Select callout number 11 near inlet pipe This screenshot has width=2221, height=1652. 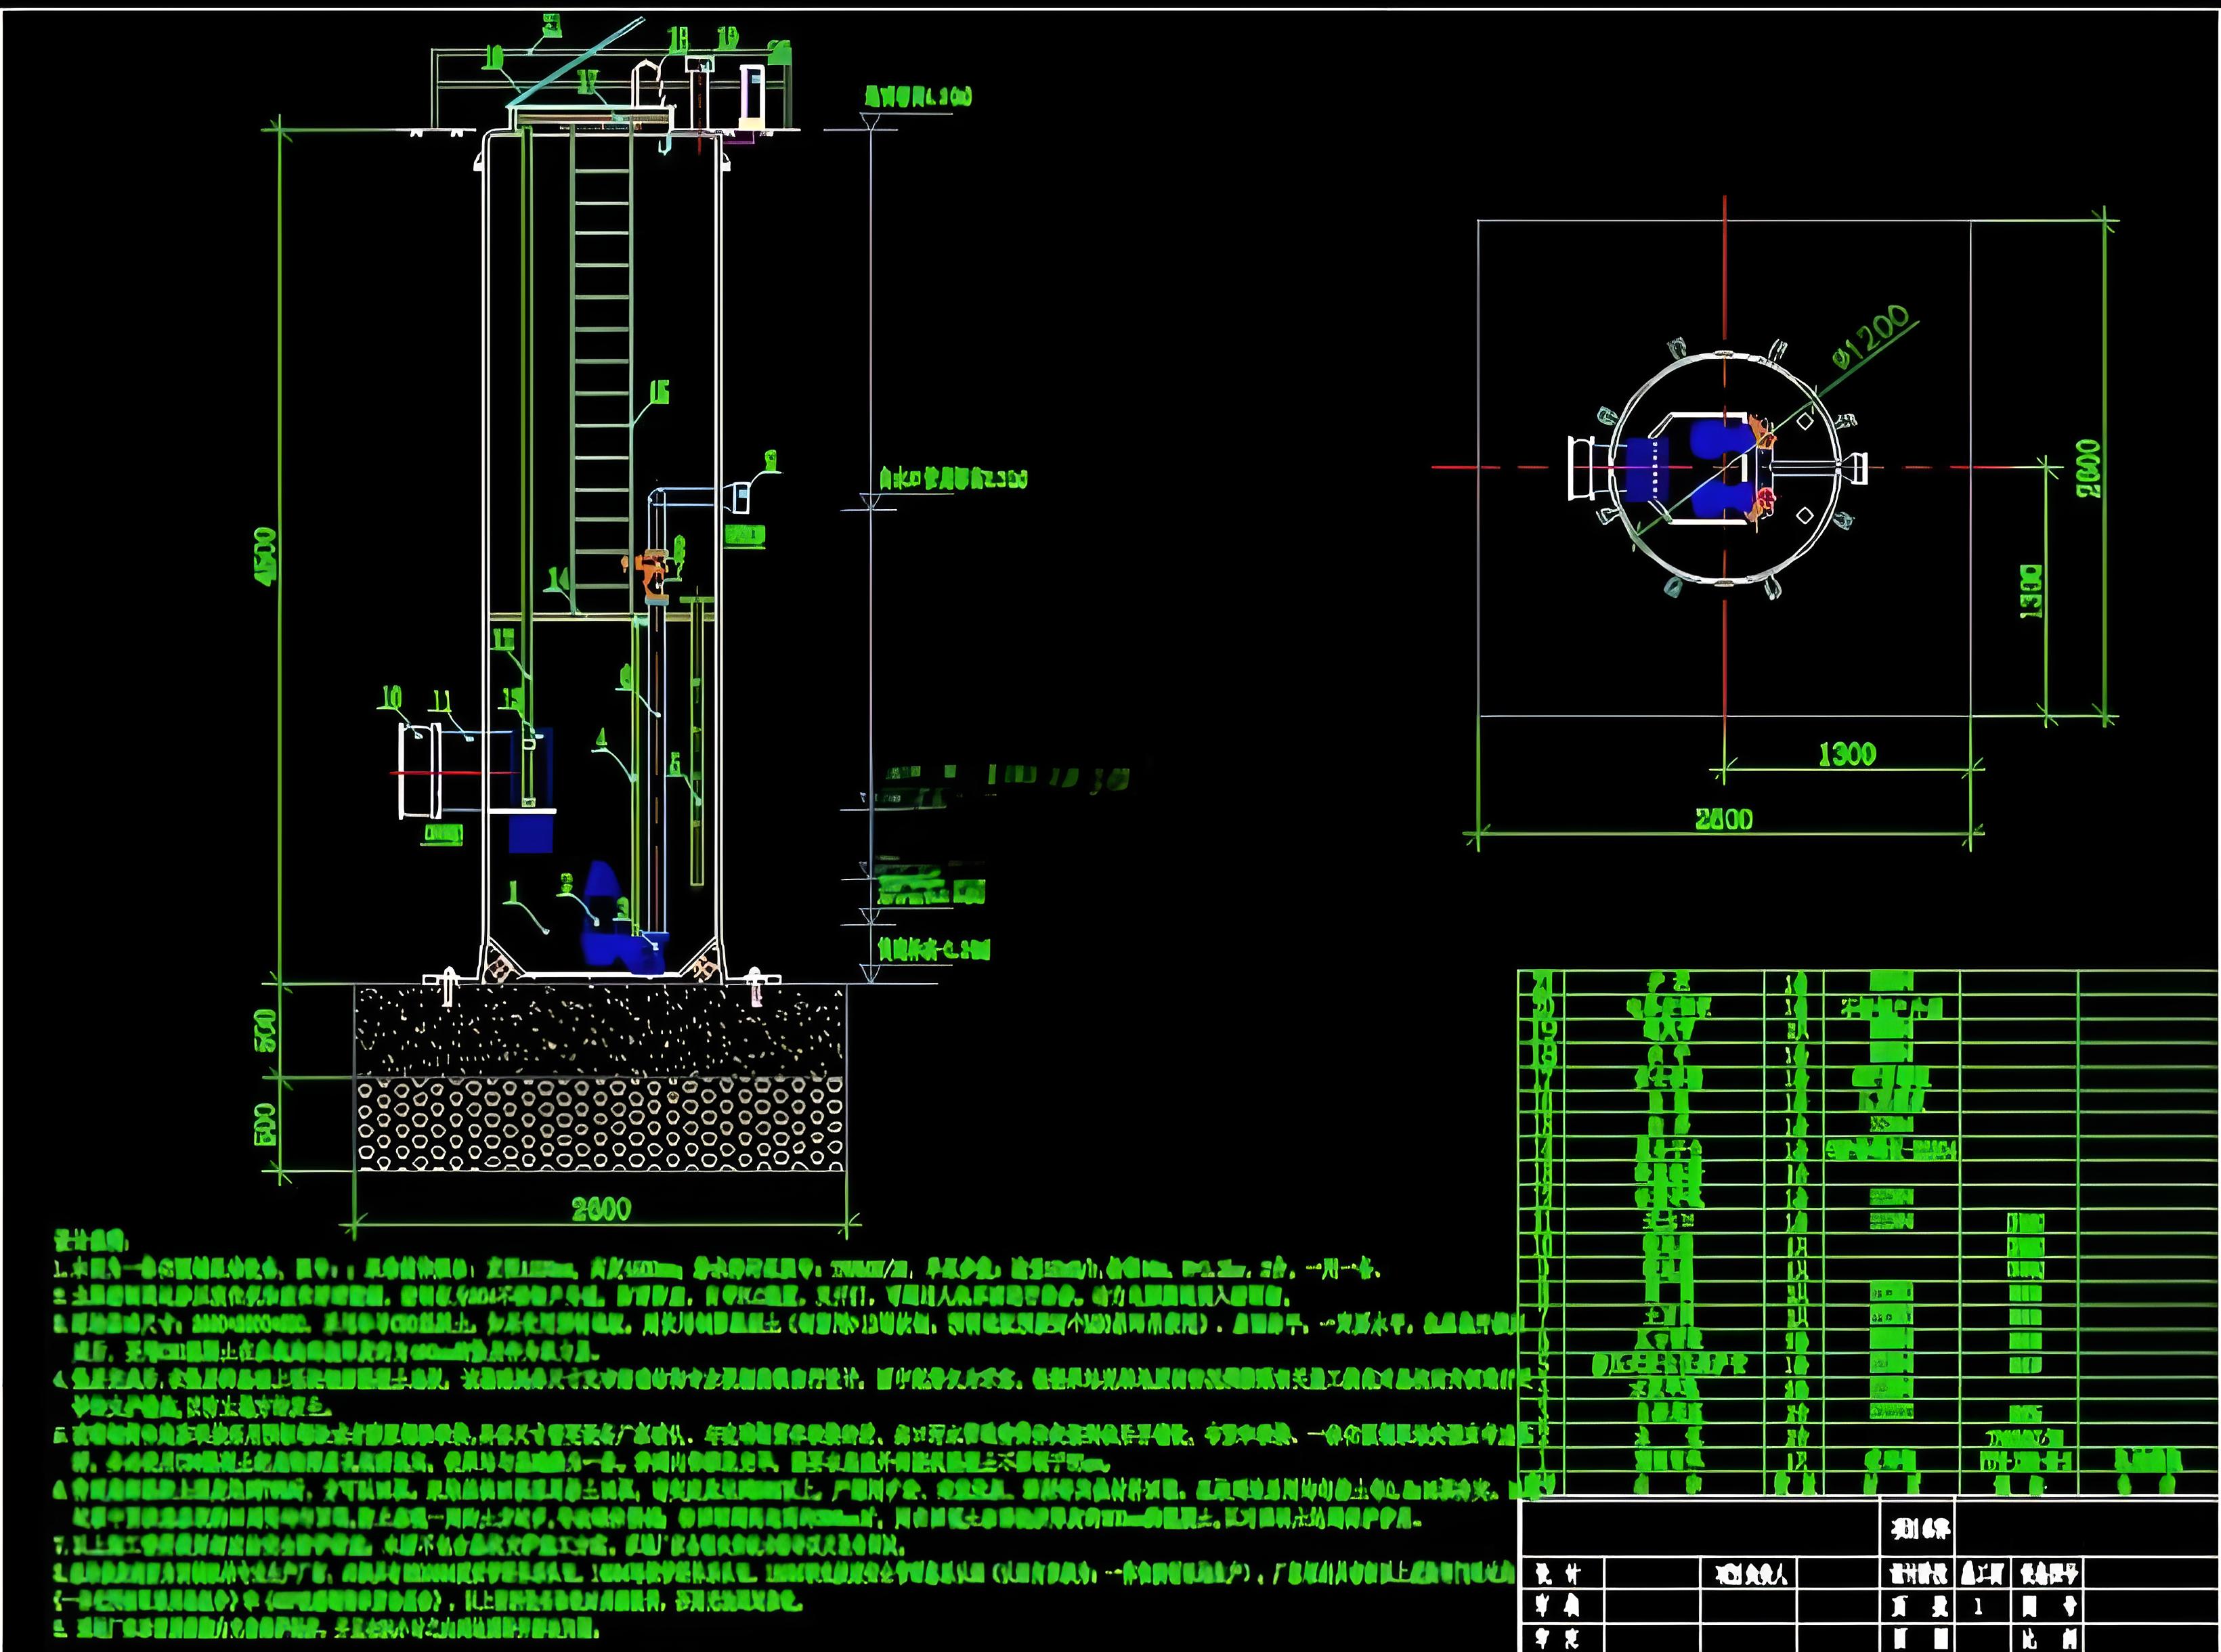tap(441, 700)
